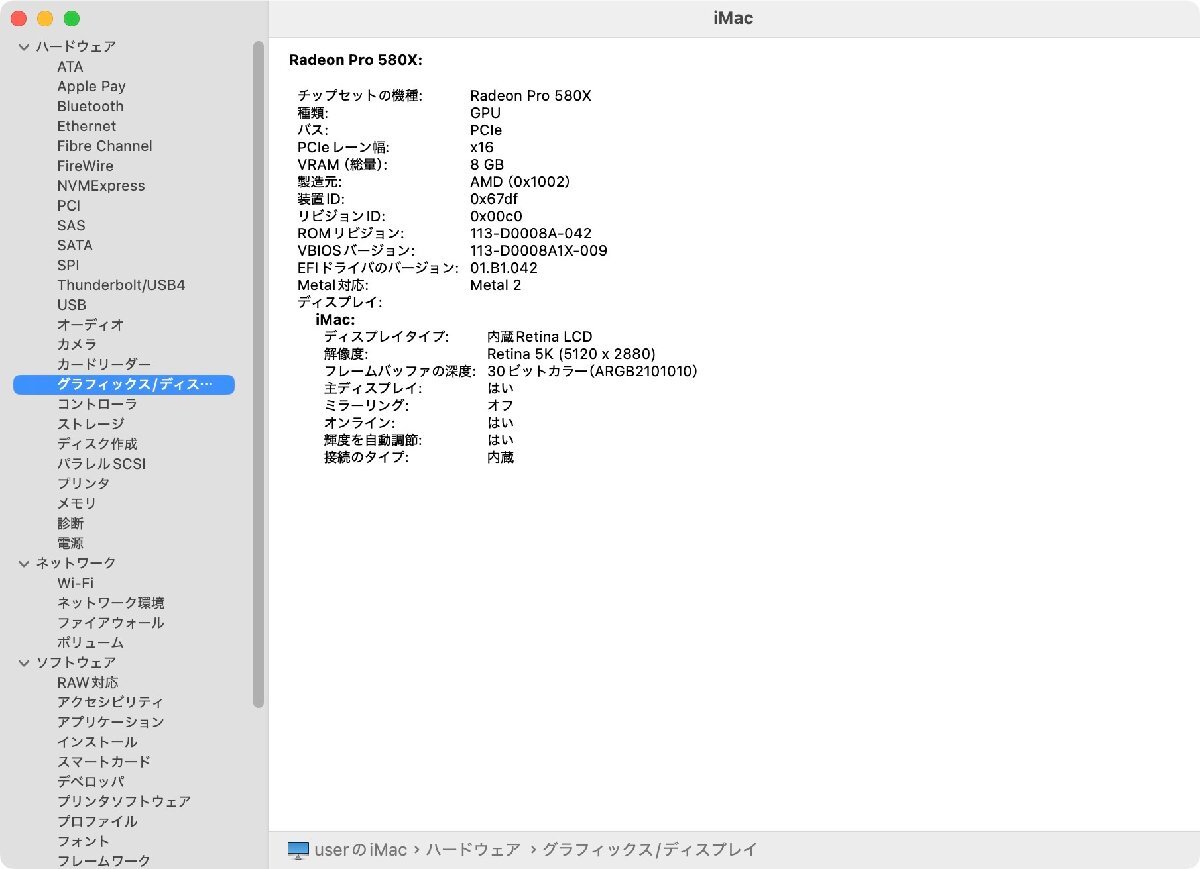Click the VRAM value '8 GB'
The height and width of the screenshot is (869, 1200).
(x=487, y=164)
